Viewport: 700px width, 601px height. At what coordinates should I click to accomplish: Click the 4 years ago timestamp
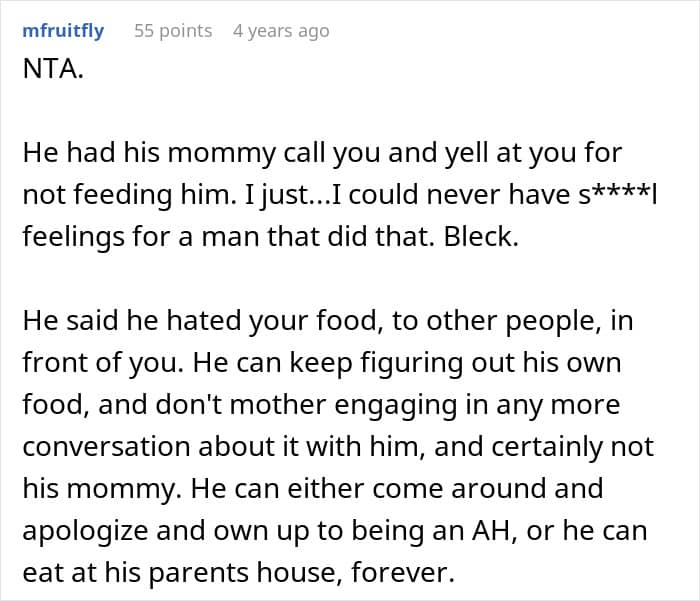pos(280,31)
